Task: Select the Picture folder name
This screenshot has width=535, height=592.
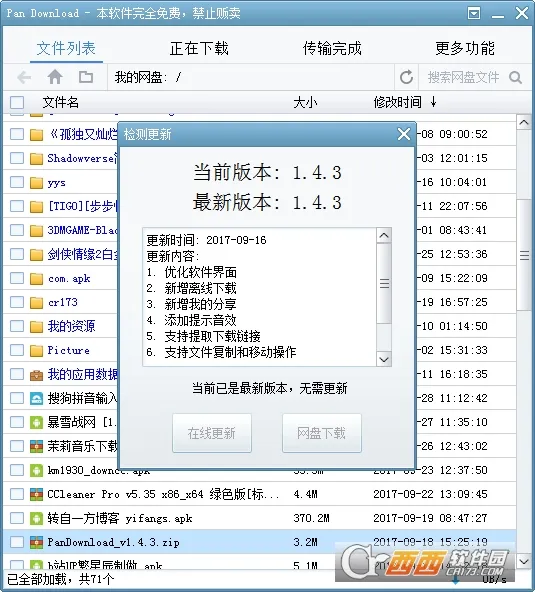Action: pos(69,350)
